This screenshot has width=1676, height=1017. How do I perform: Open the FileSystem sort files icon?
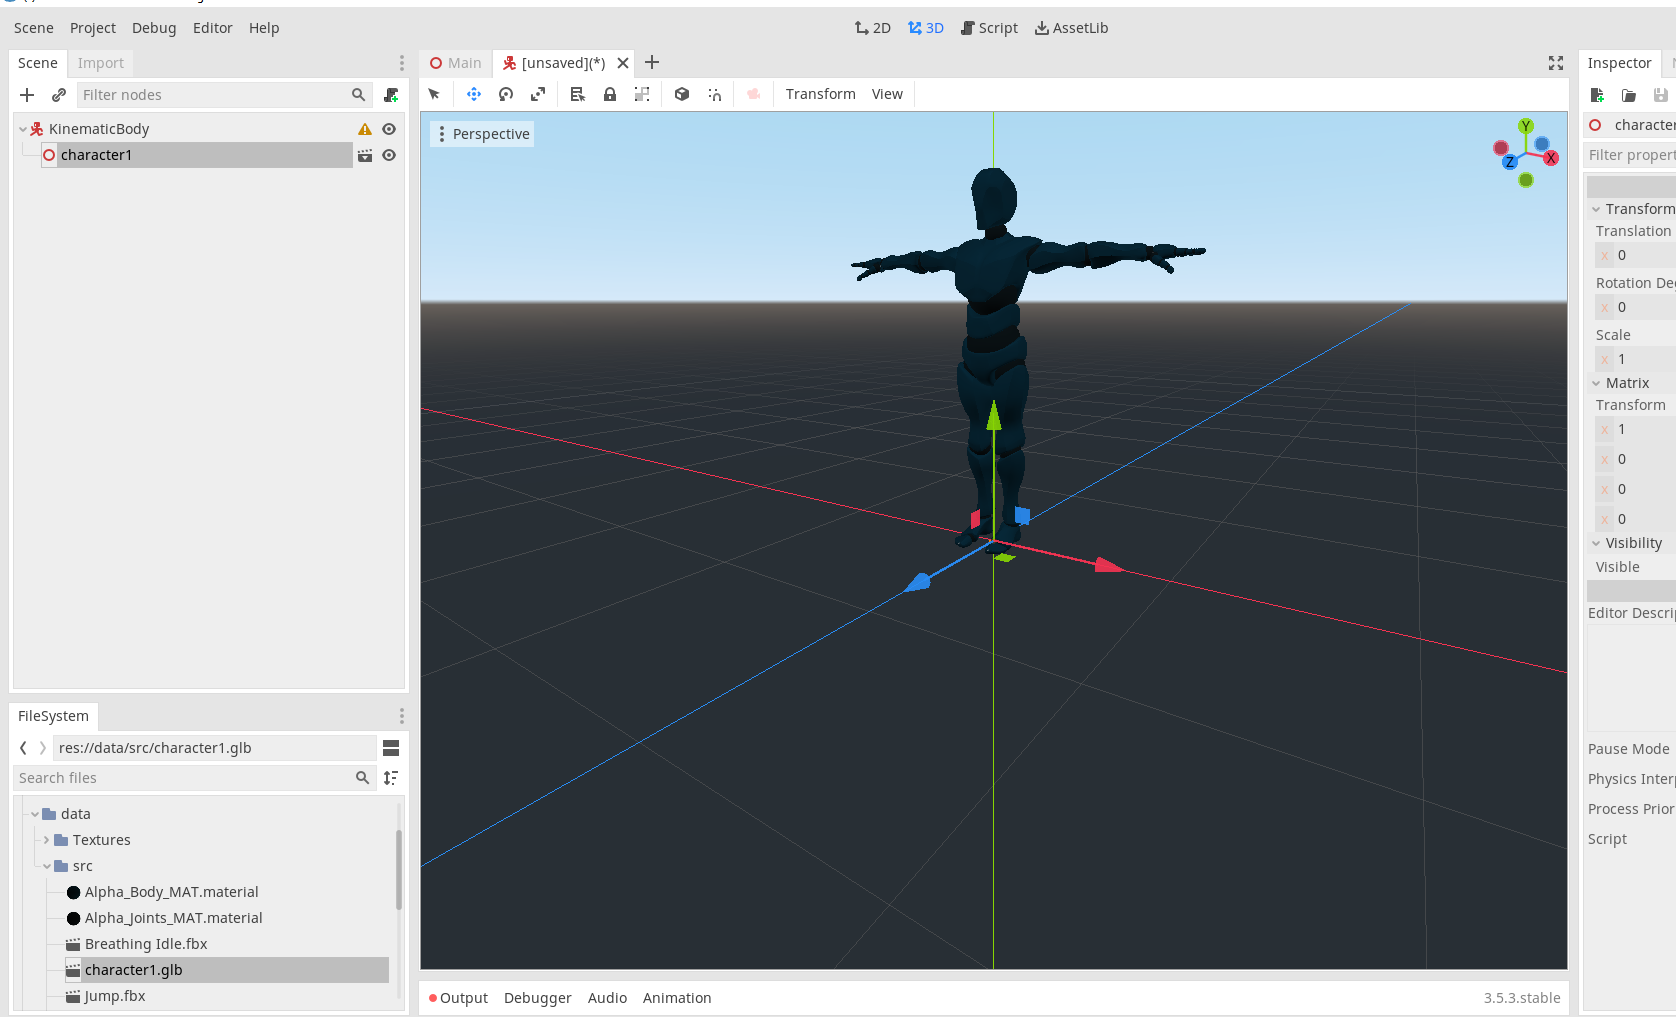391,778
